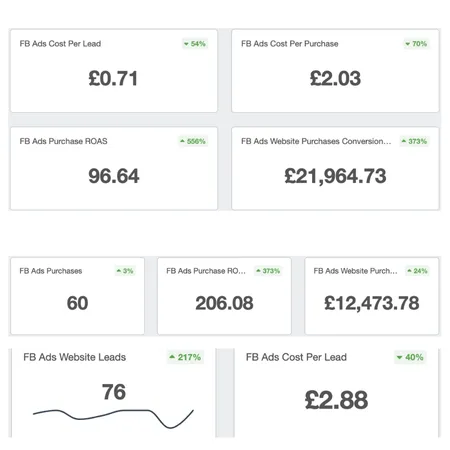The image size is (450, 450).
Task: Click the 373% badge beside £21,964.73
Action: [x=414, y=141]
